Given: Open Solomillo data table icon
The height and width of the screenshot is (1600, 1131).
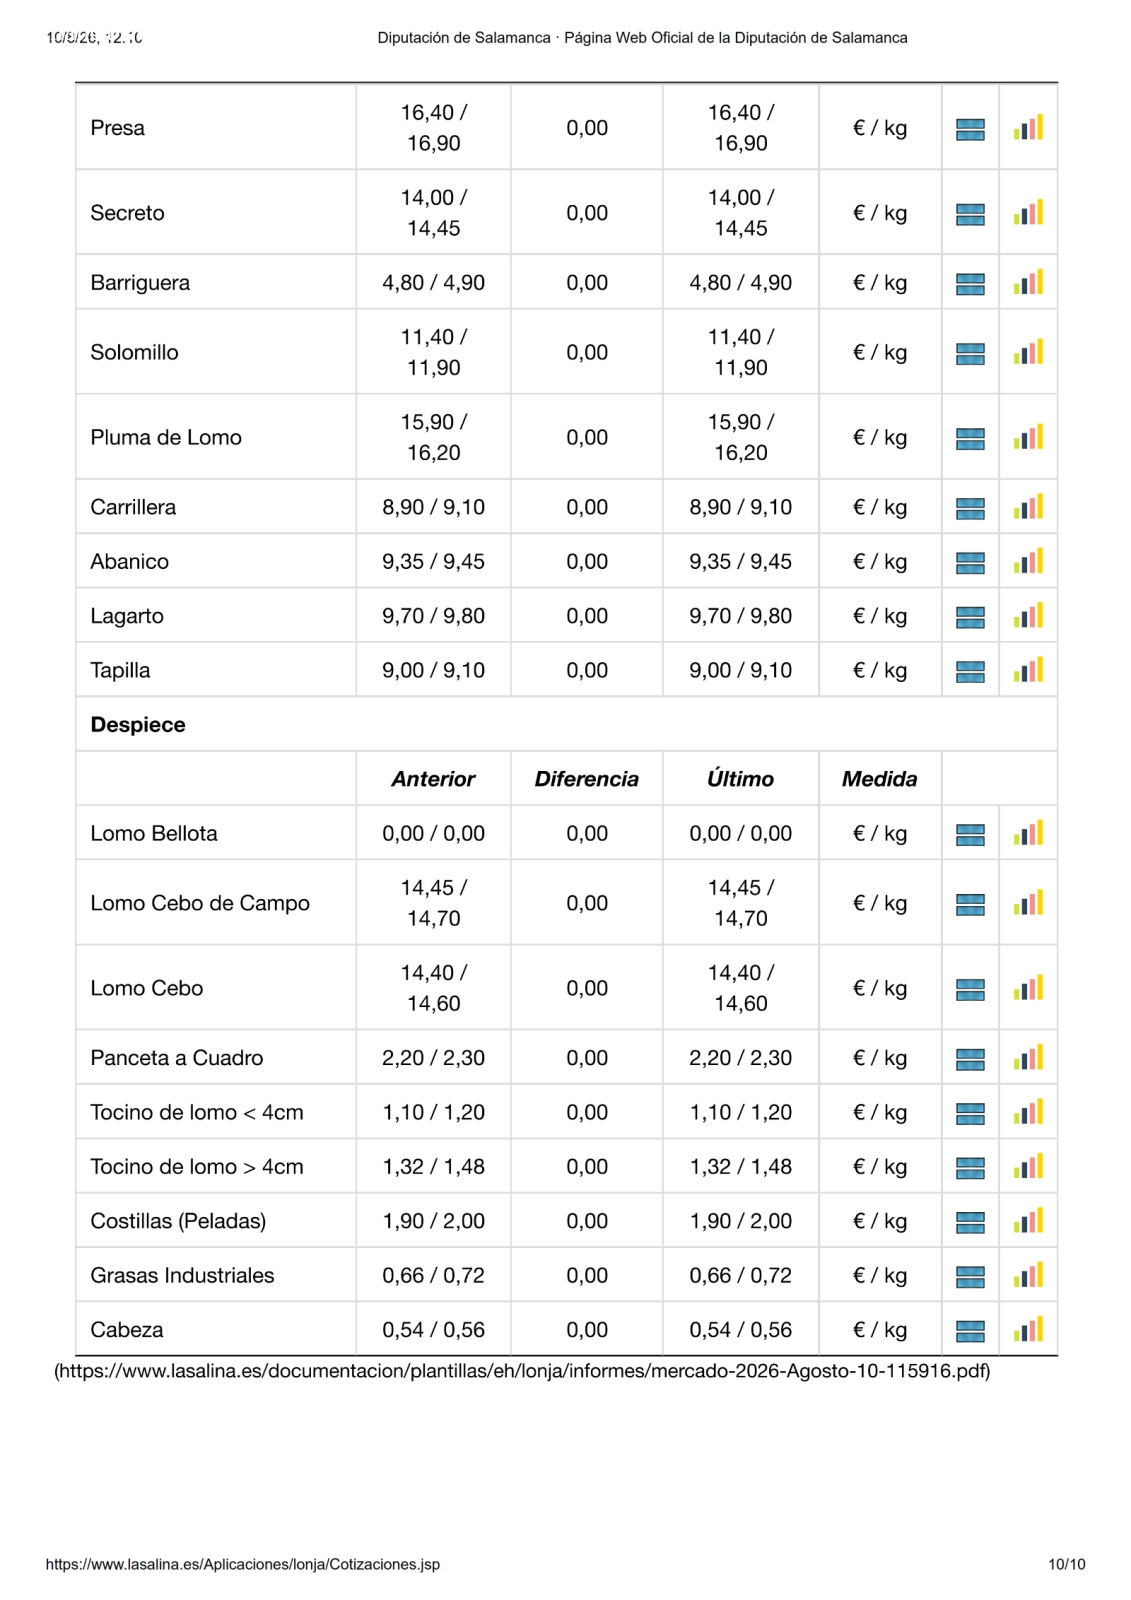Looking at the screenshot, I should click(x=970, y=354).
